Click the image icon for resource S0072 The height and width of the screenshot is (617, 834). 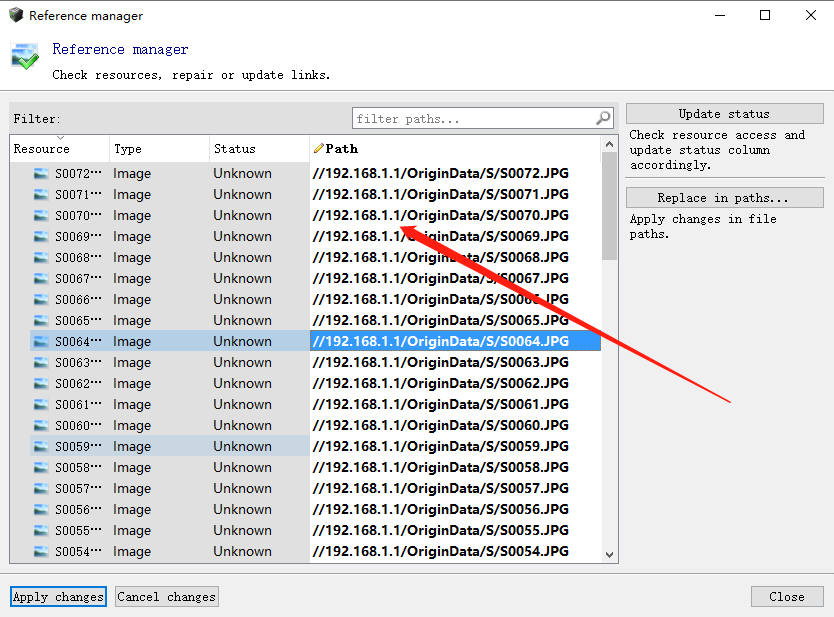(41, 173)
